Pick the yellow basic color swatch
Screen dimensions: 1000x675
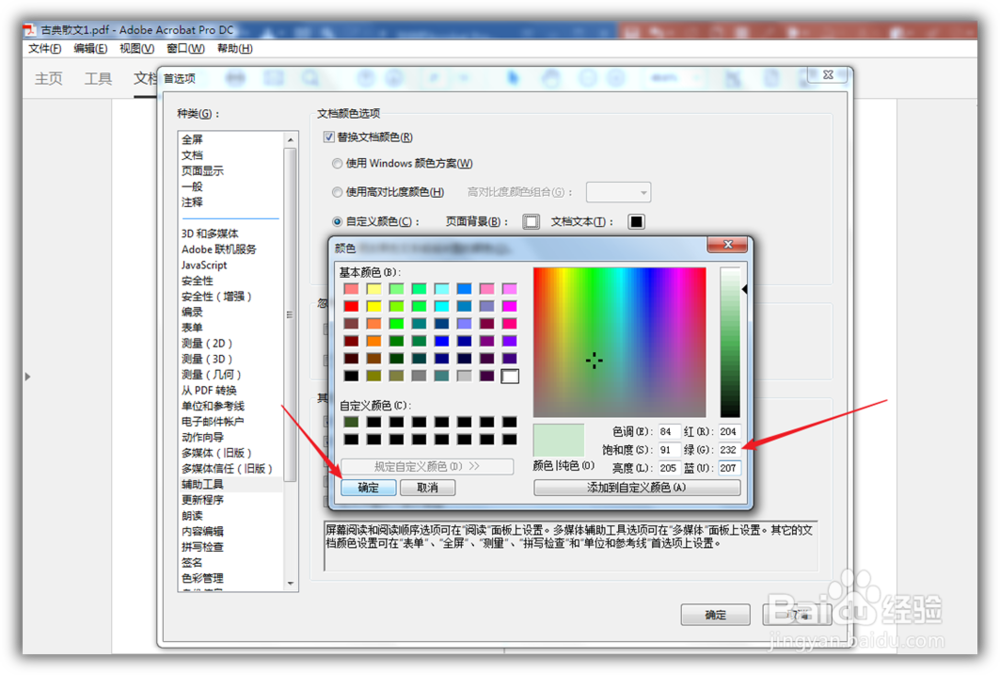(x=374, y=306)
